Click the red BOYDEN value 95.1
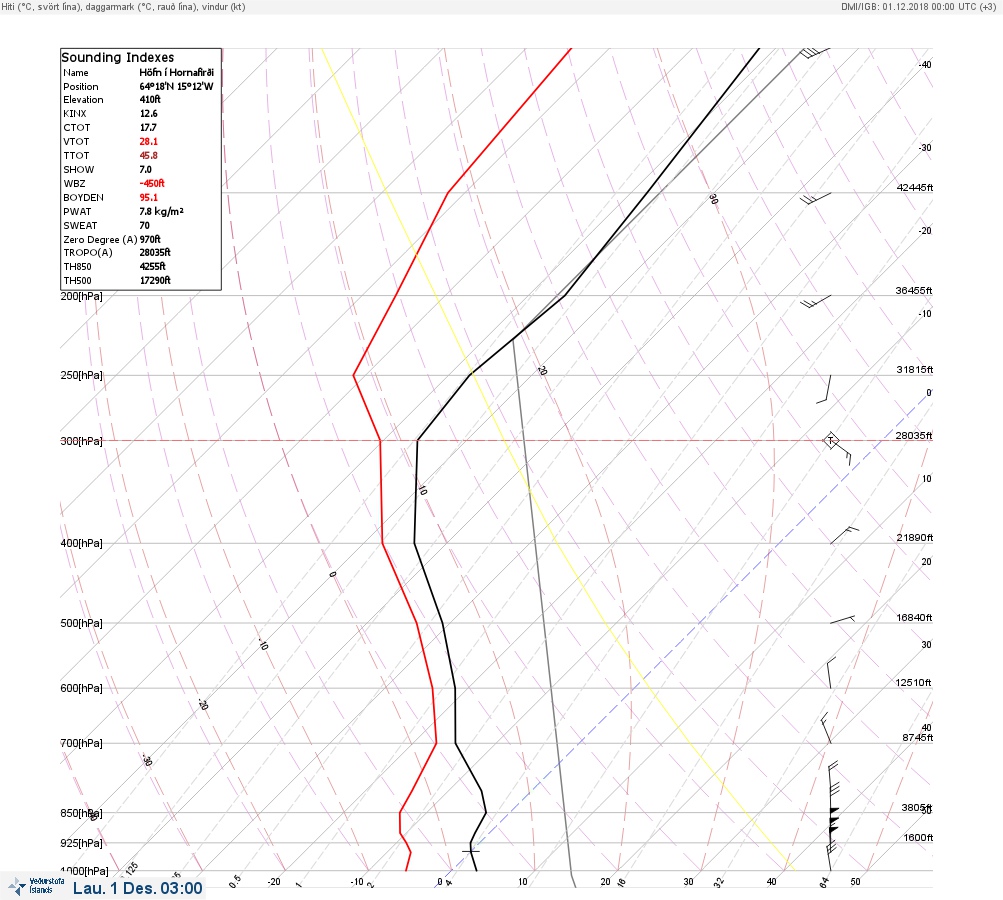 pyautogui.click(x=148, y=198)
